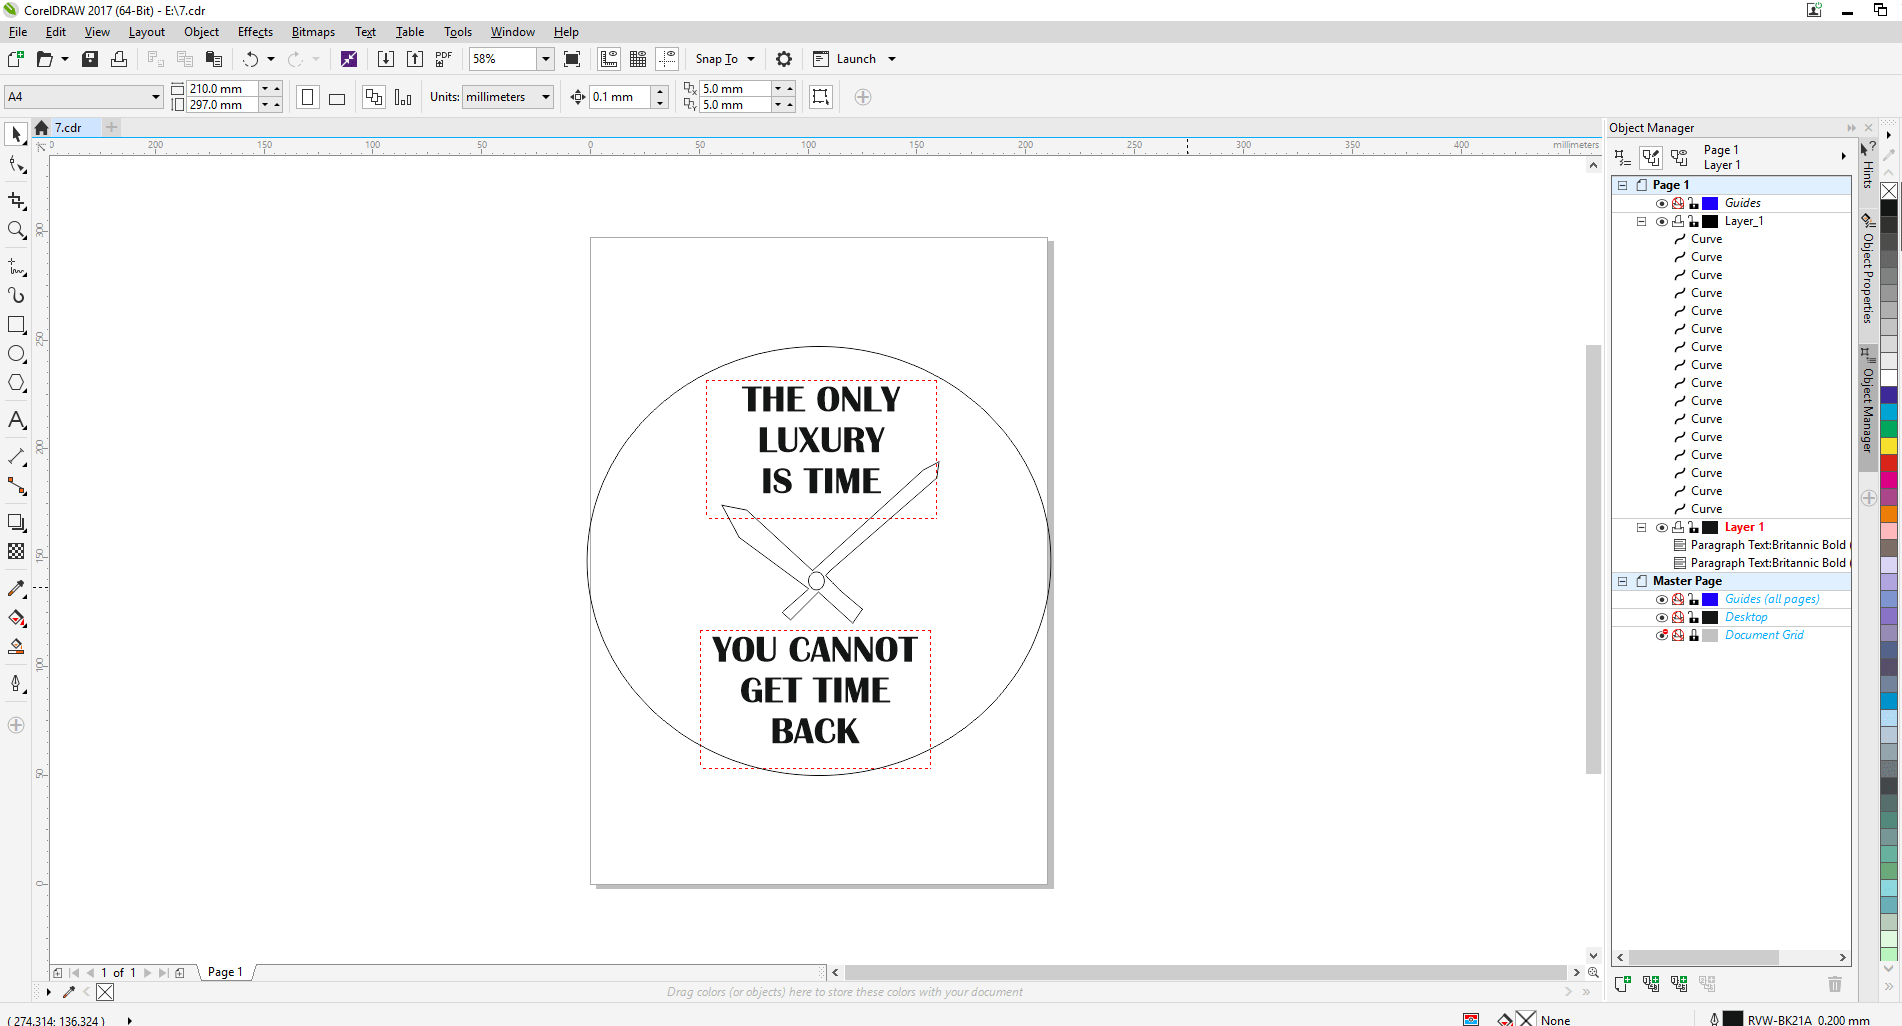Select the Transparency tool
The height and width of the screenshot is (1026, 1902).
(x=16, y=551)
